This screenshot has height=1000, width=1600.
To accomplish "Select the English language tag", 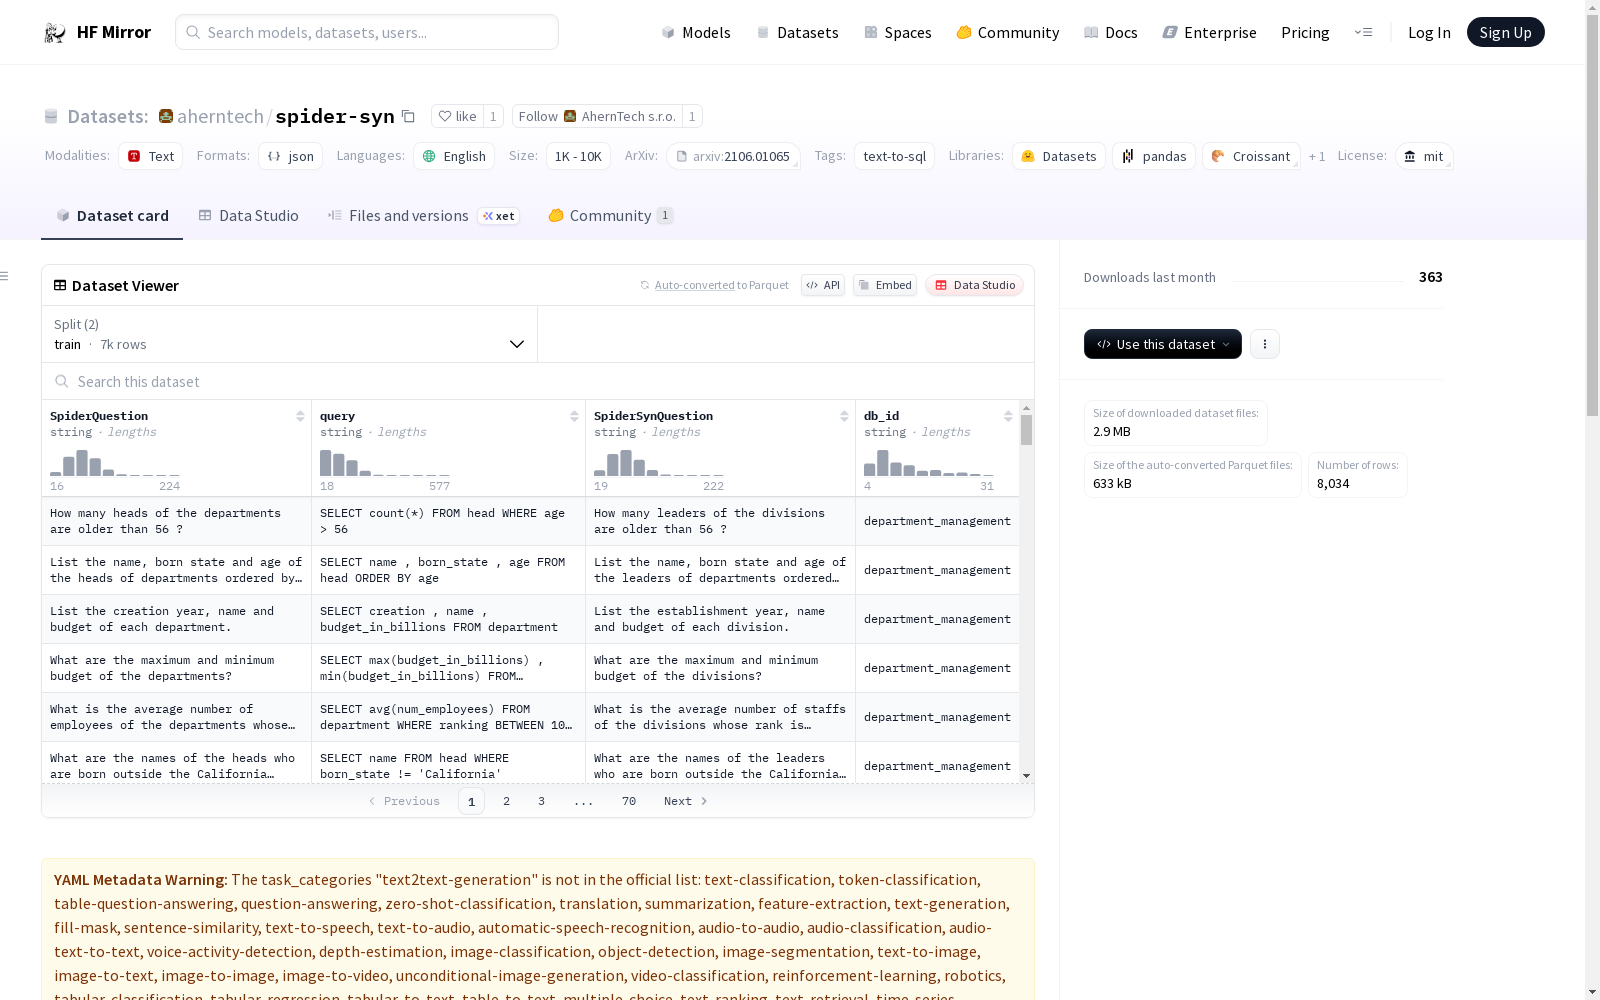I will [454, 156].
